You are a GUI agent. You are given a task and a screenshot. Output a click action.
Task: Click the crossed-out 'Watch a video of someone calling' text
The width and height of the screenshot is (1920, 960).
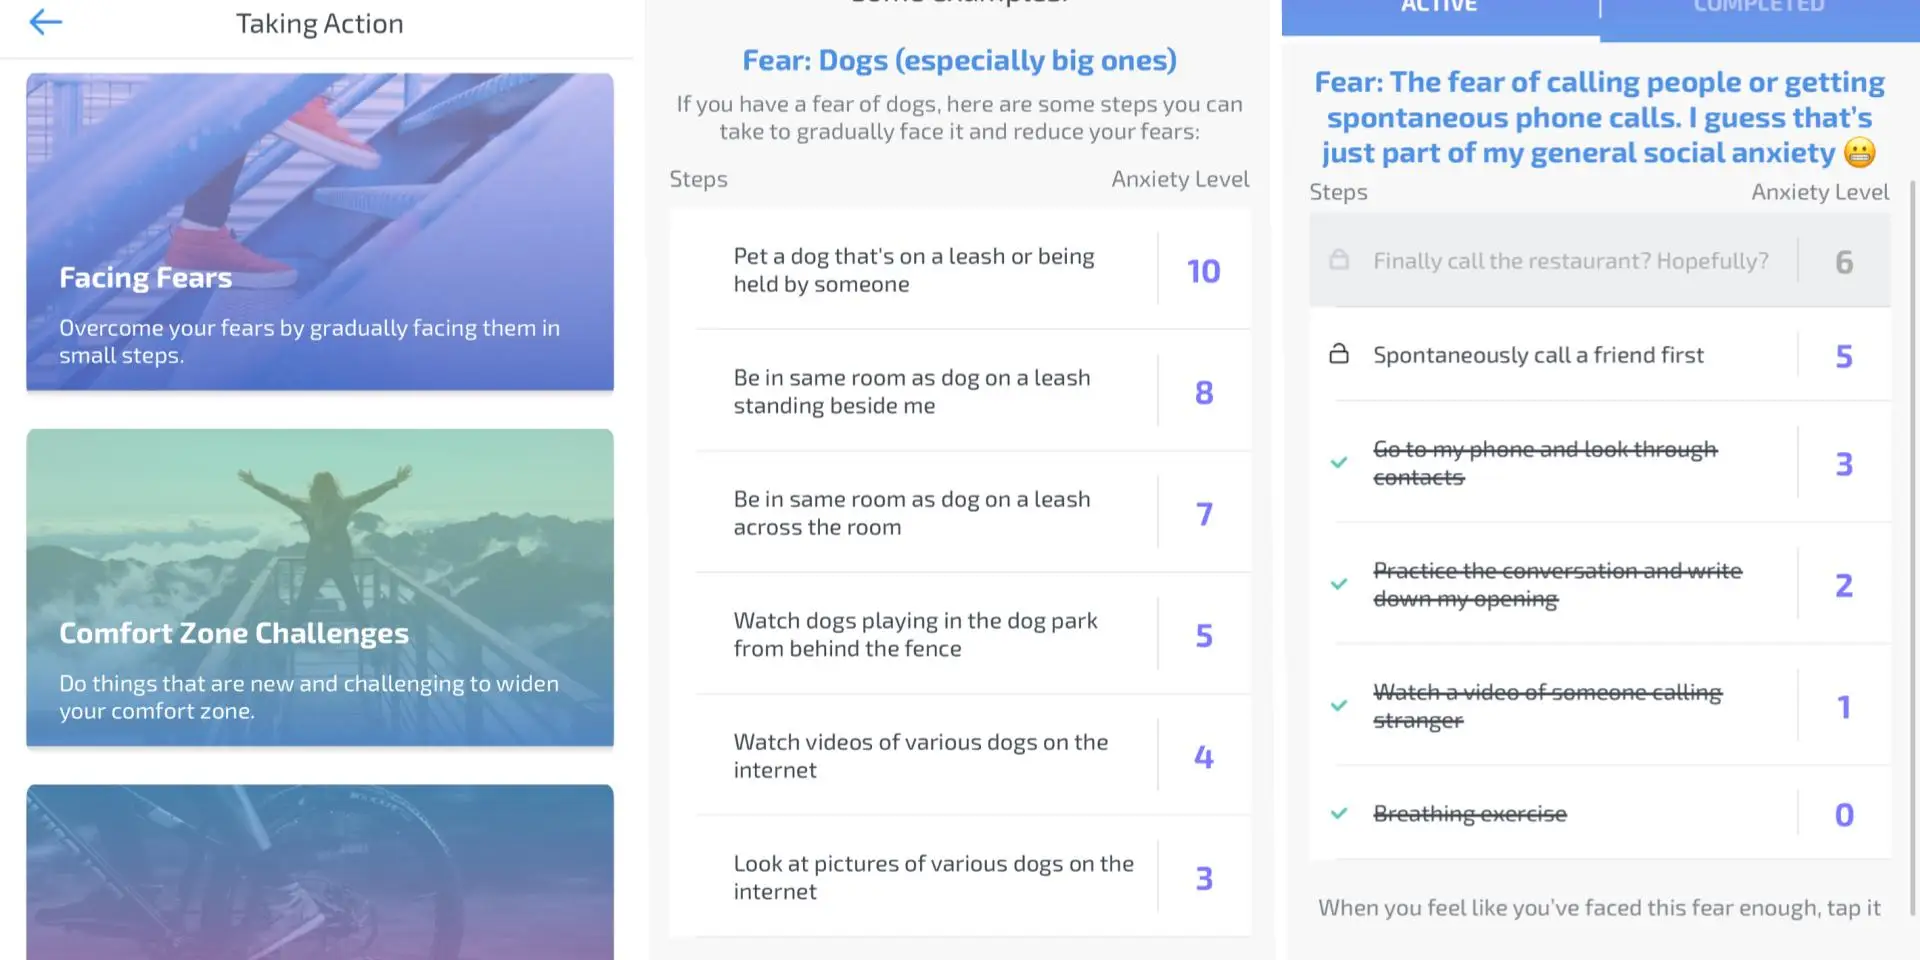1547,706
